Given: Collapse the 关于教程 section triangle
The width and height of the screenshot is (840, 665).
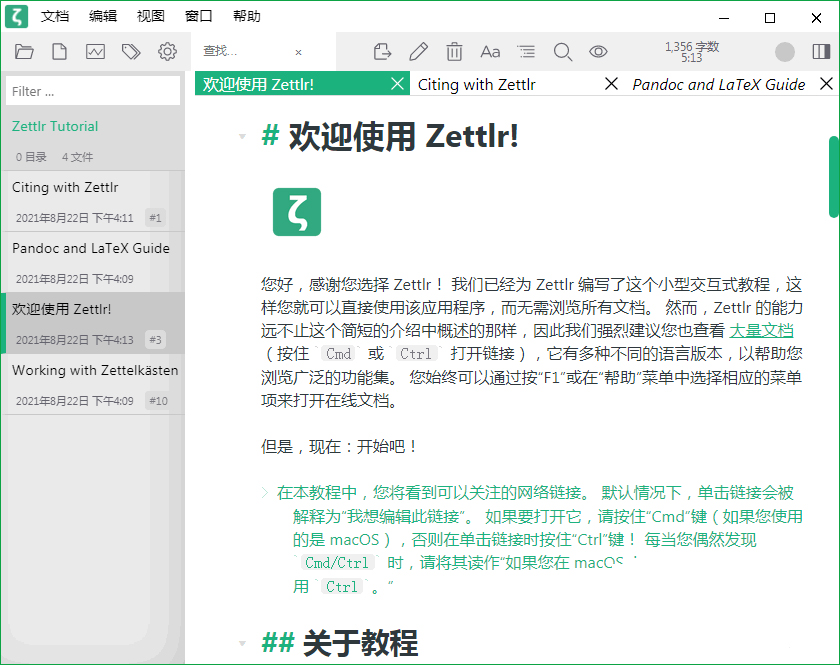Looking at the screenshot, I should [x=242, y=643].
